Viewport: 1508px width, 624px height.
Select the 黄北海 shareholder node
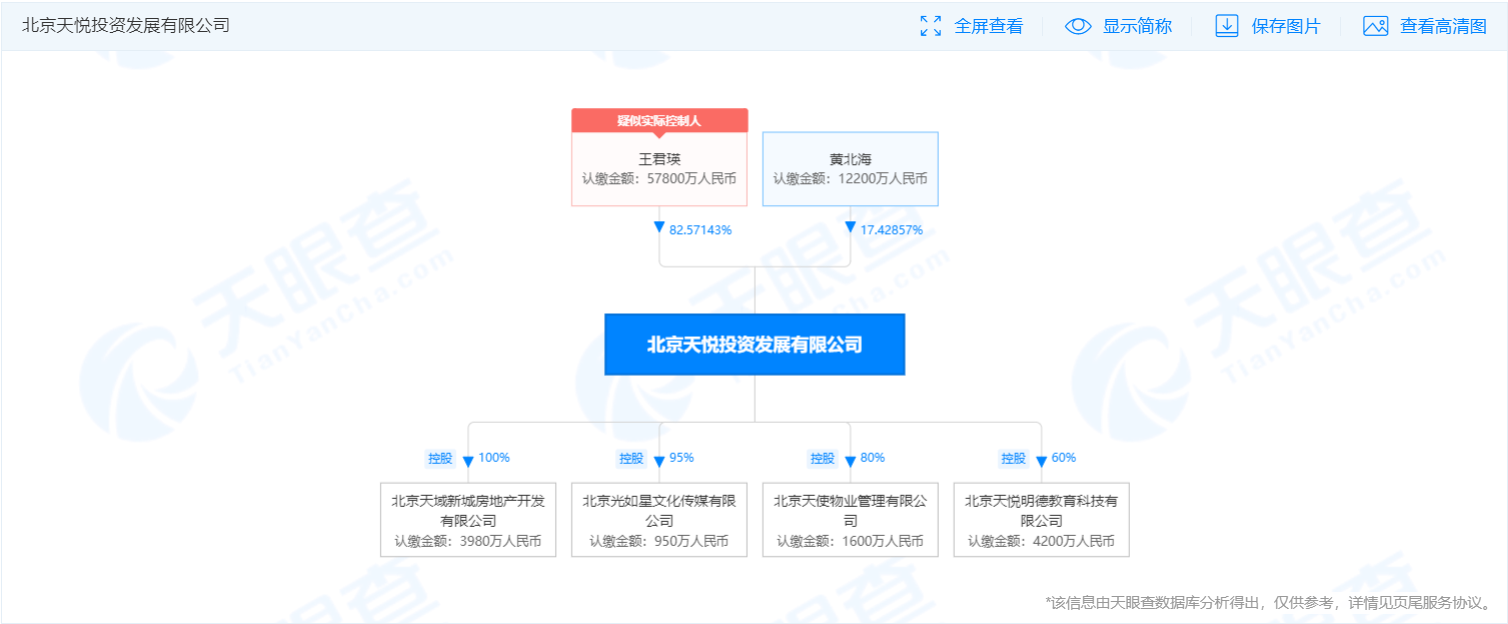[850, 168]
